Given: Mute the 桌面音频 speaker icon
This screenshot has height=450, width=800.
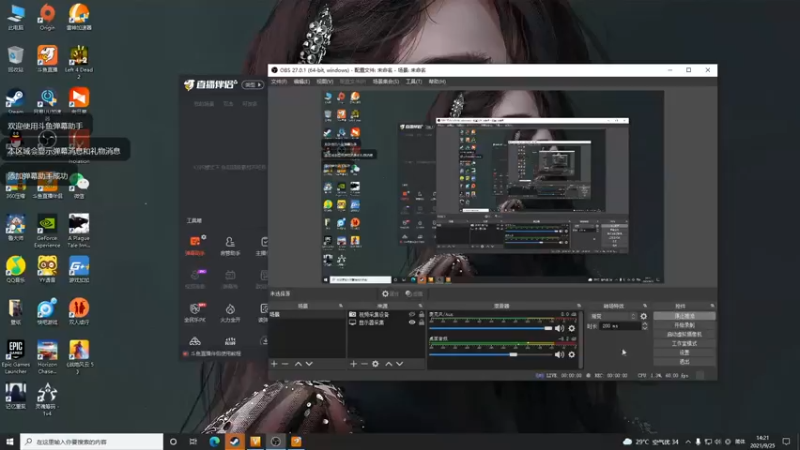Looking at the screenshot, I should tap(559, 355).
